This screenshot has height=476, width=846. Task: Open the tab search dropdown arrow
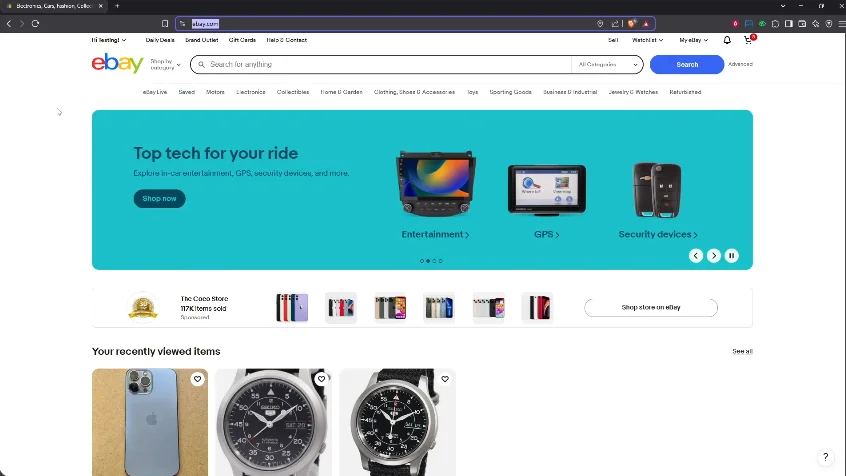click(783, 6)
